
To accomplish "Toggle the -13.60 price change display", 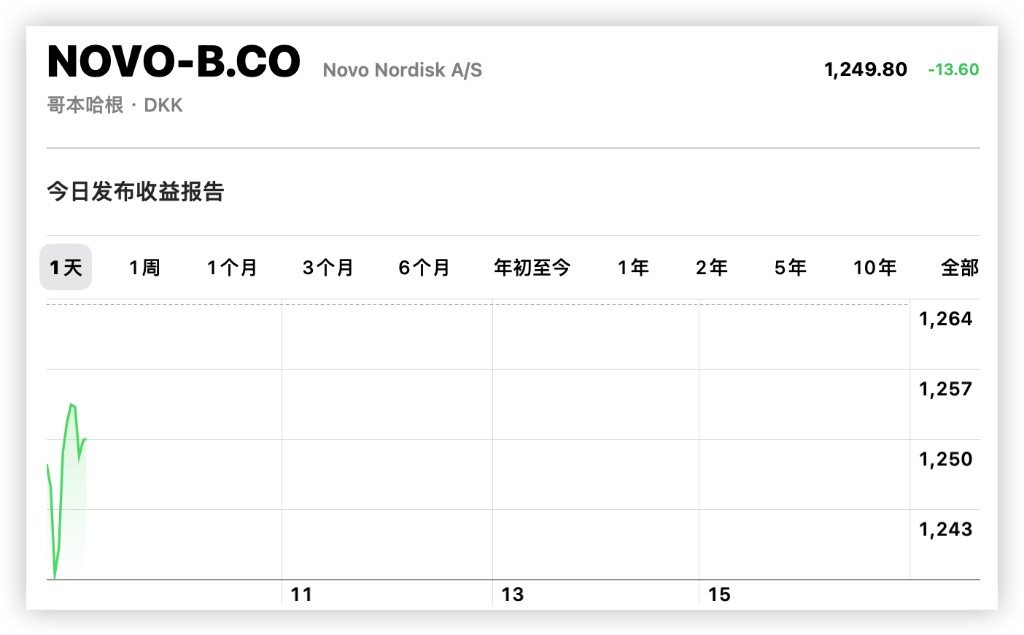I will pos(953,70).
